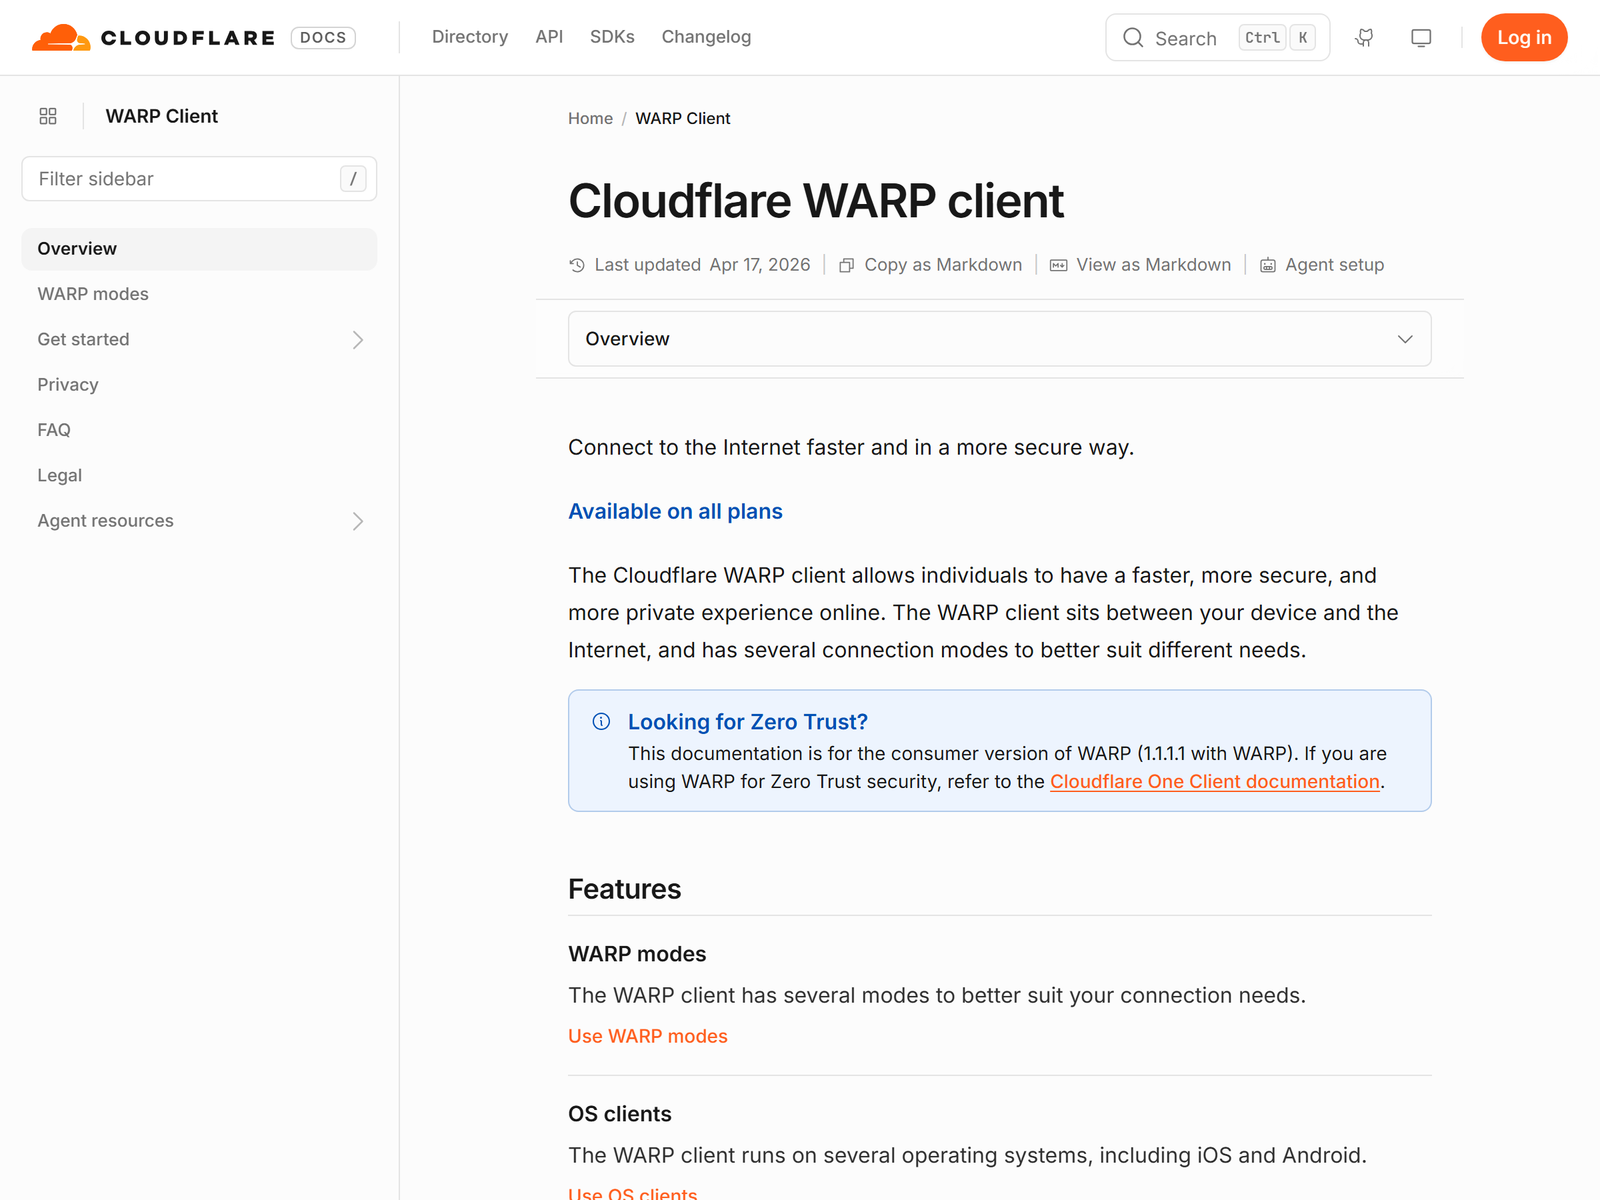This screenshot has width=1600, height=1200.
Task: Click the Agent setup robot icon
Action: (1268, 265)
